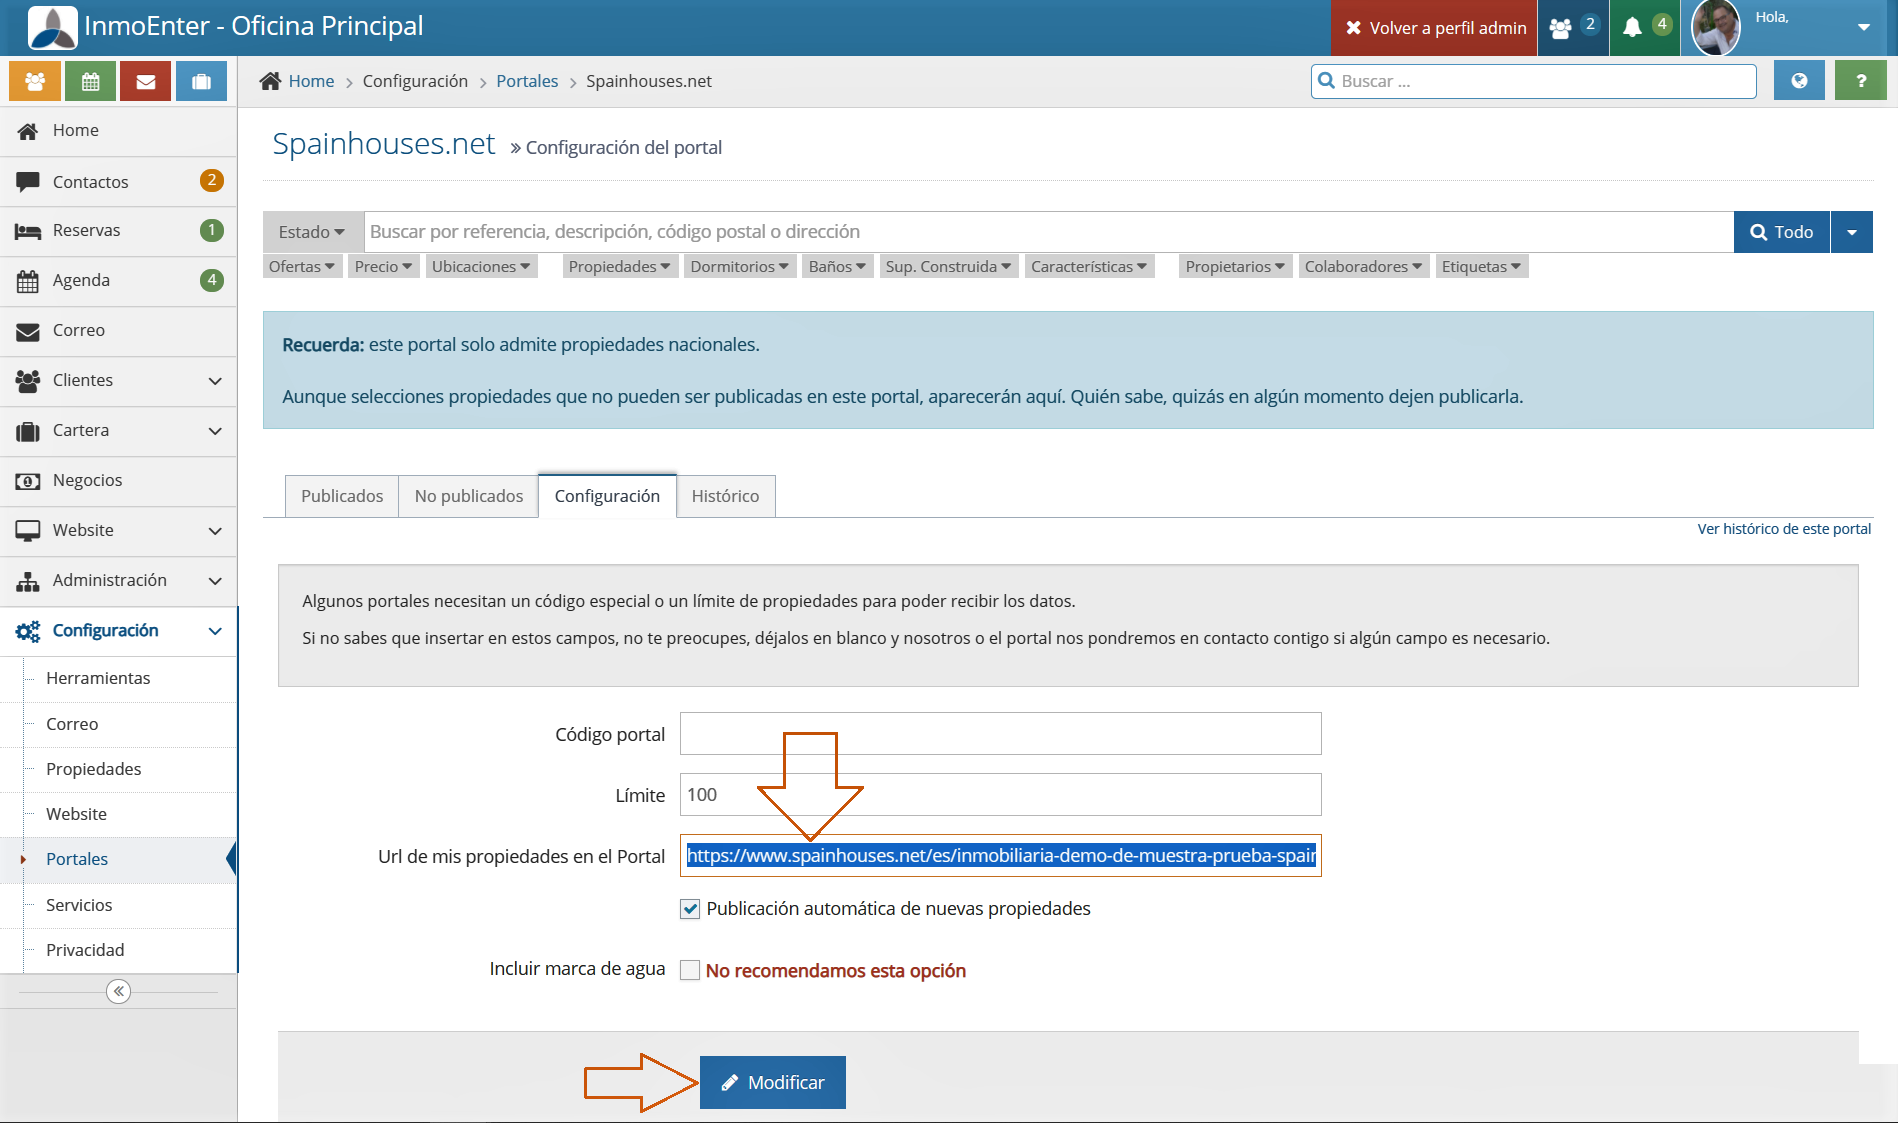Viewport: 1898px width, 1123px height.
Task: Select the Configuración tab
Action: (x=607, y=496)
